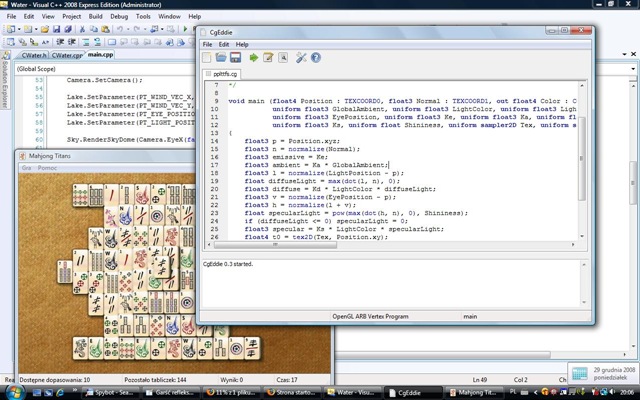Viewport: 640px width, 400px height.
Task: Click Add New Item icon in Visual C++ toolbar
Action: pos(27,29)
